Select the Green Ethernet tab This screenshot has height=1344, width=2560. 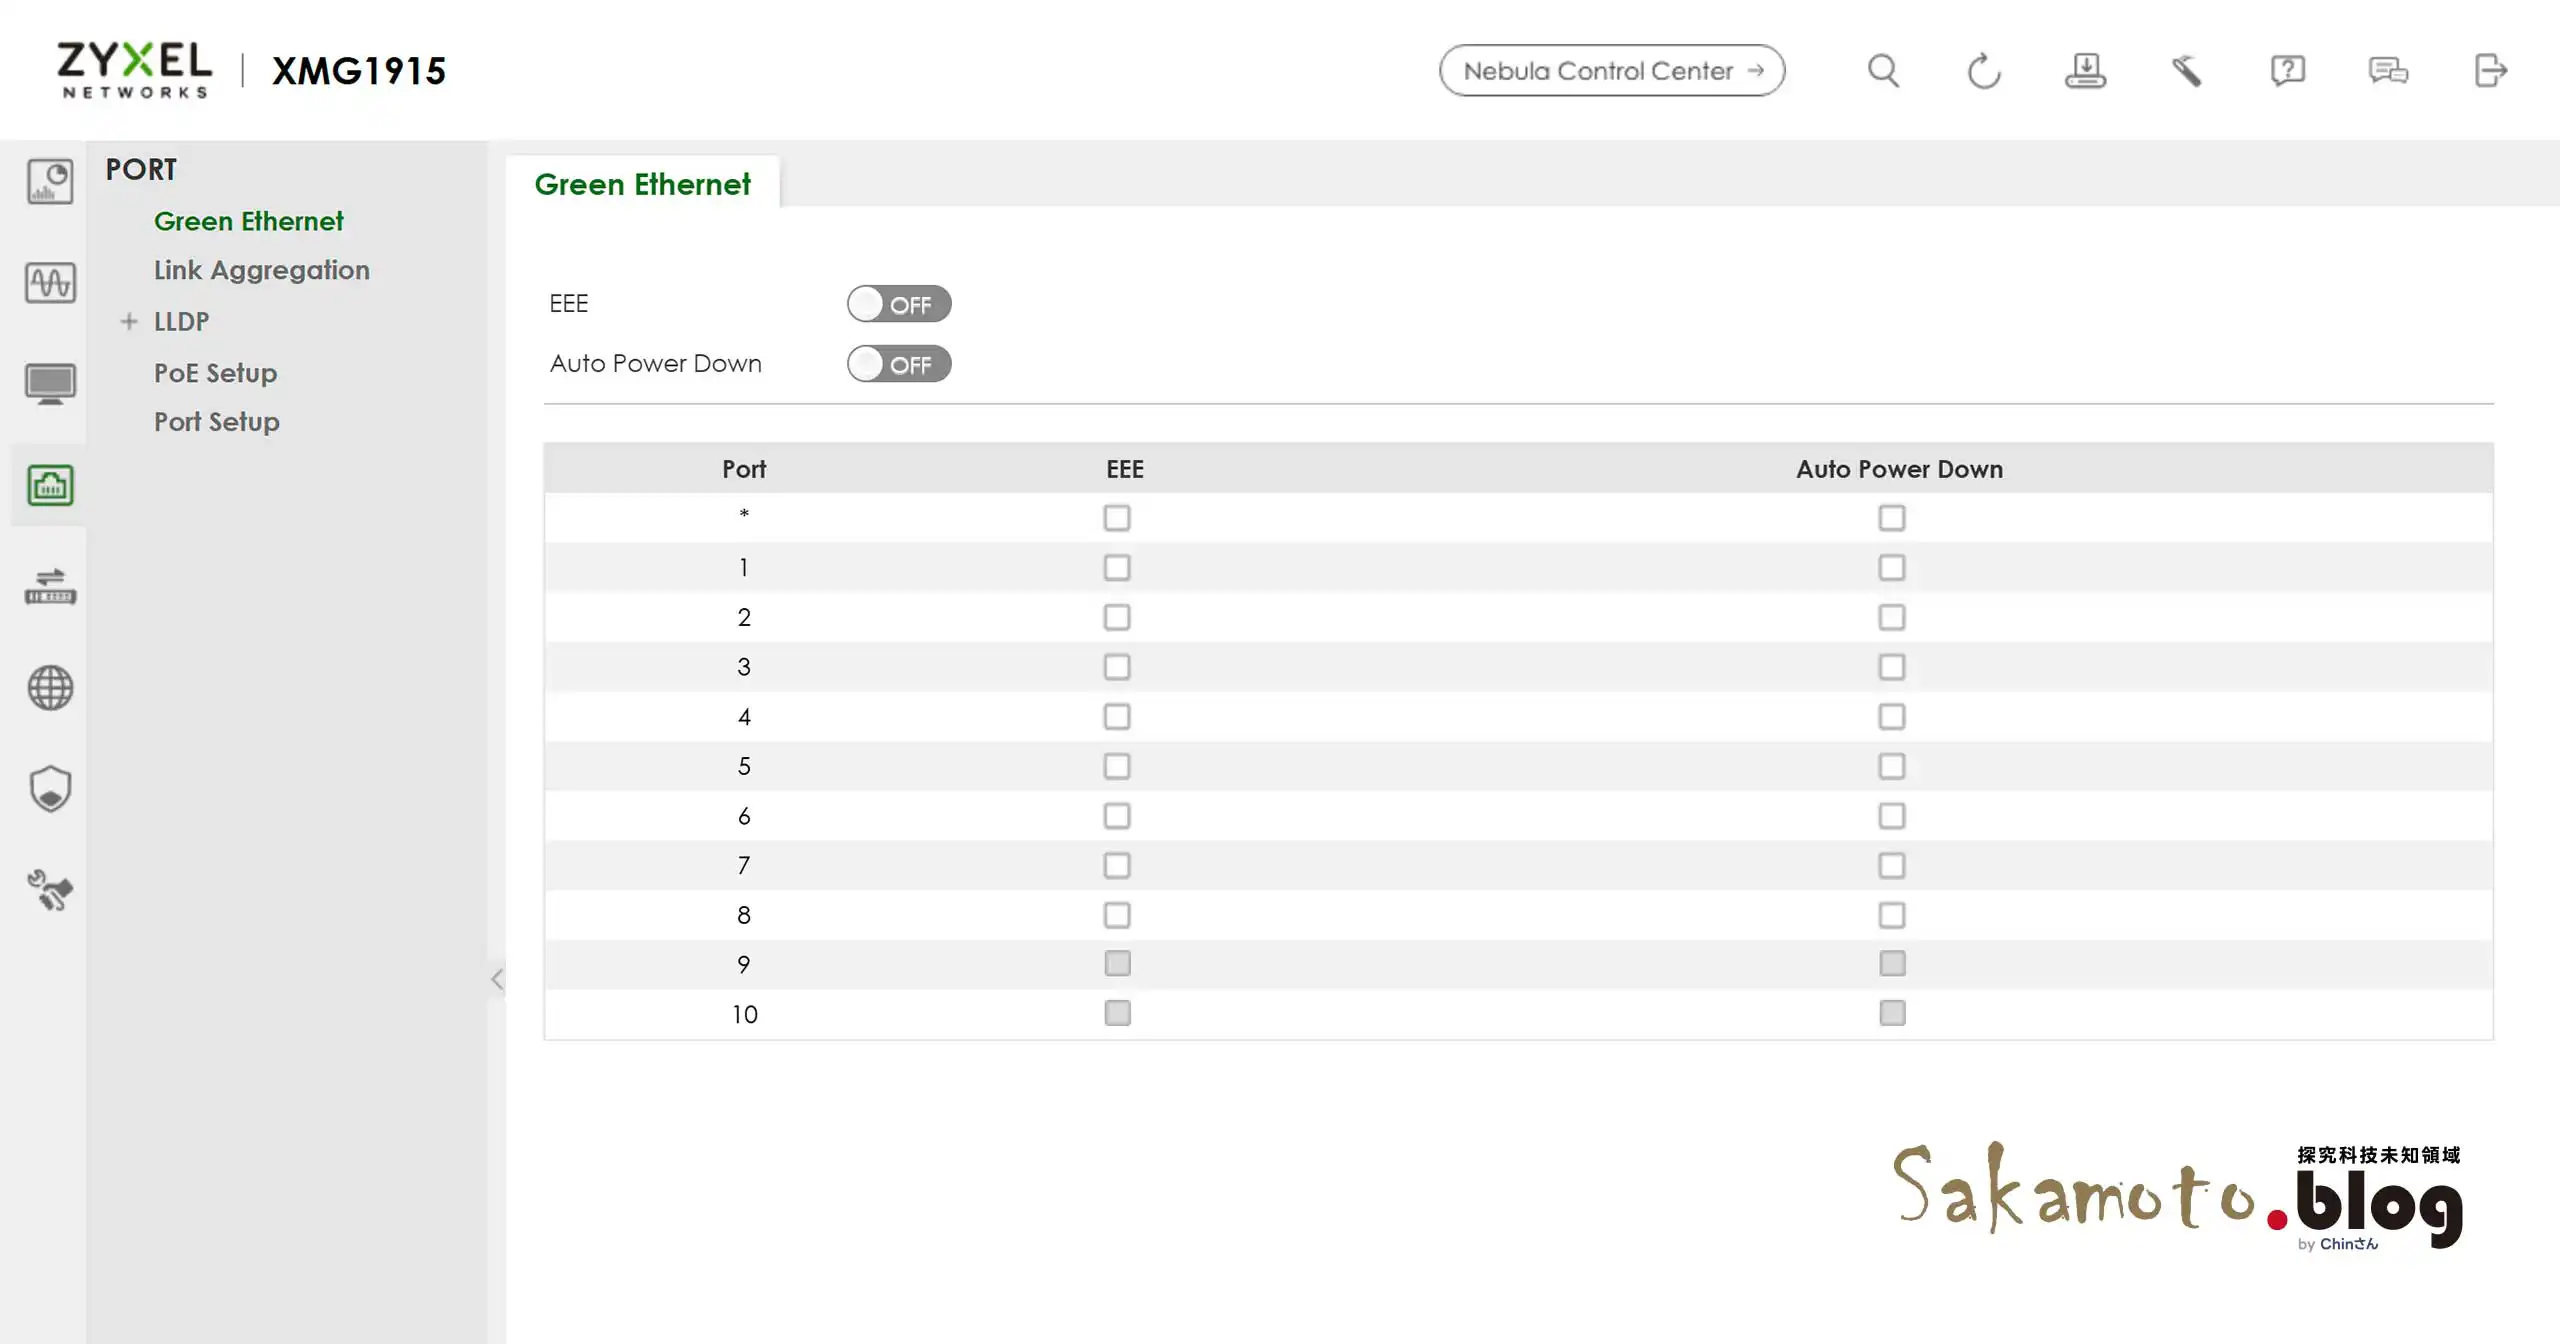[x=642, y=184]
